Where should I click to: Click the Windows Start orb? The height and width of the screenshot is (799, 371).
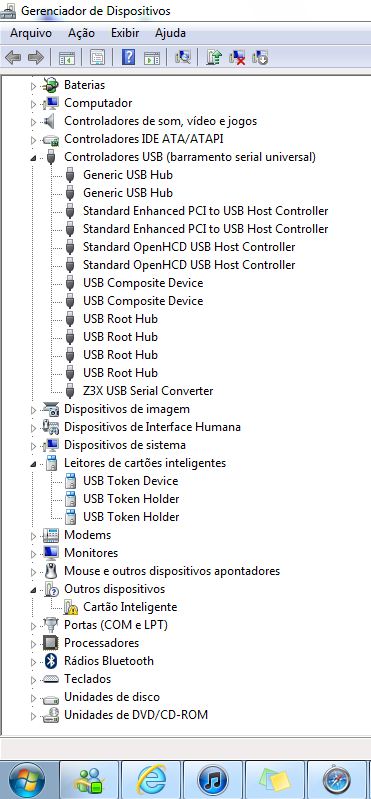point(27,780)
